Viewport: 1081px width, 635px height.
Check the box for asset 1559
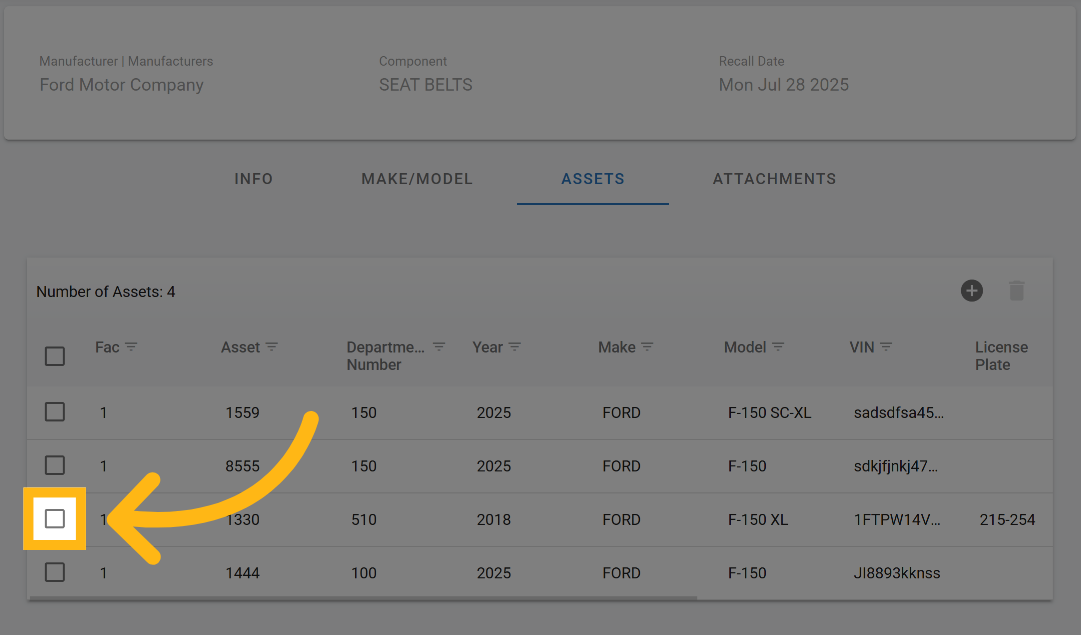click(55, 412)
